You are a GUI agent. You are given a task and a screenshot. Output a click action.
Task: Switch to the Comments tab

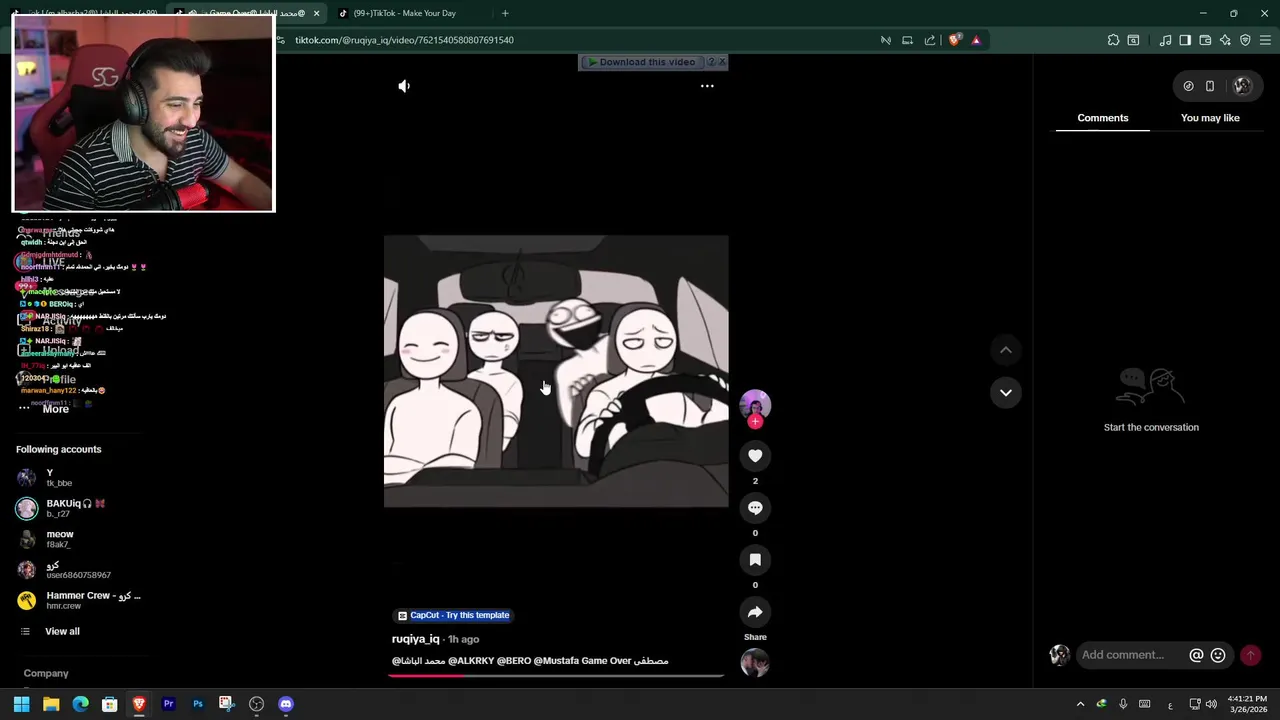(x=1103, y=118)
